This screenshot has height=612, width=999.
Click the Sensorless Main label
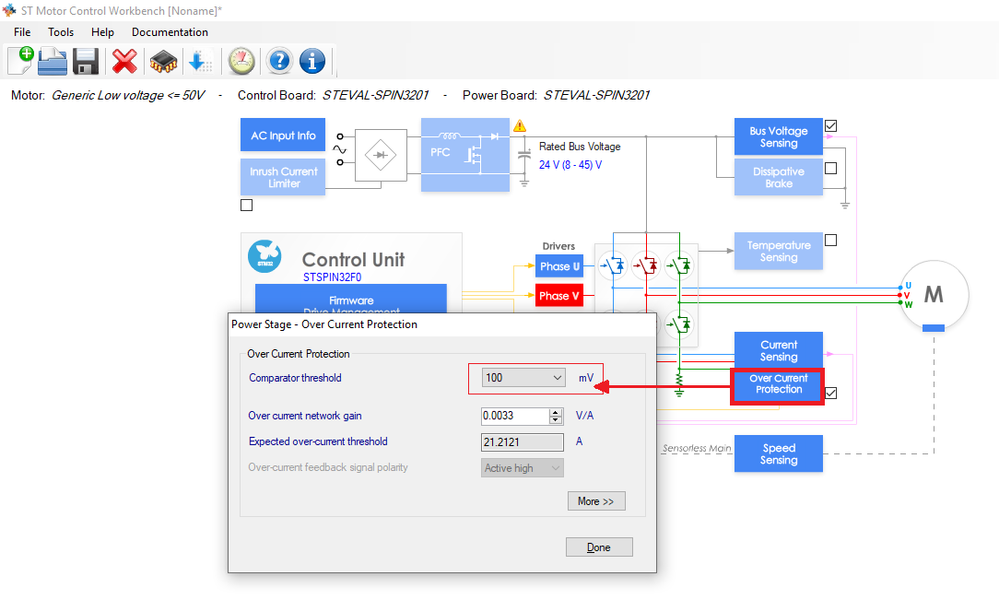pyautogui.click(x=696, y=448)
